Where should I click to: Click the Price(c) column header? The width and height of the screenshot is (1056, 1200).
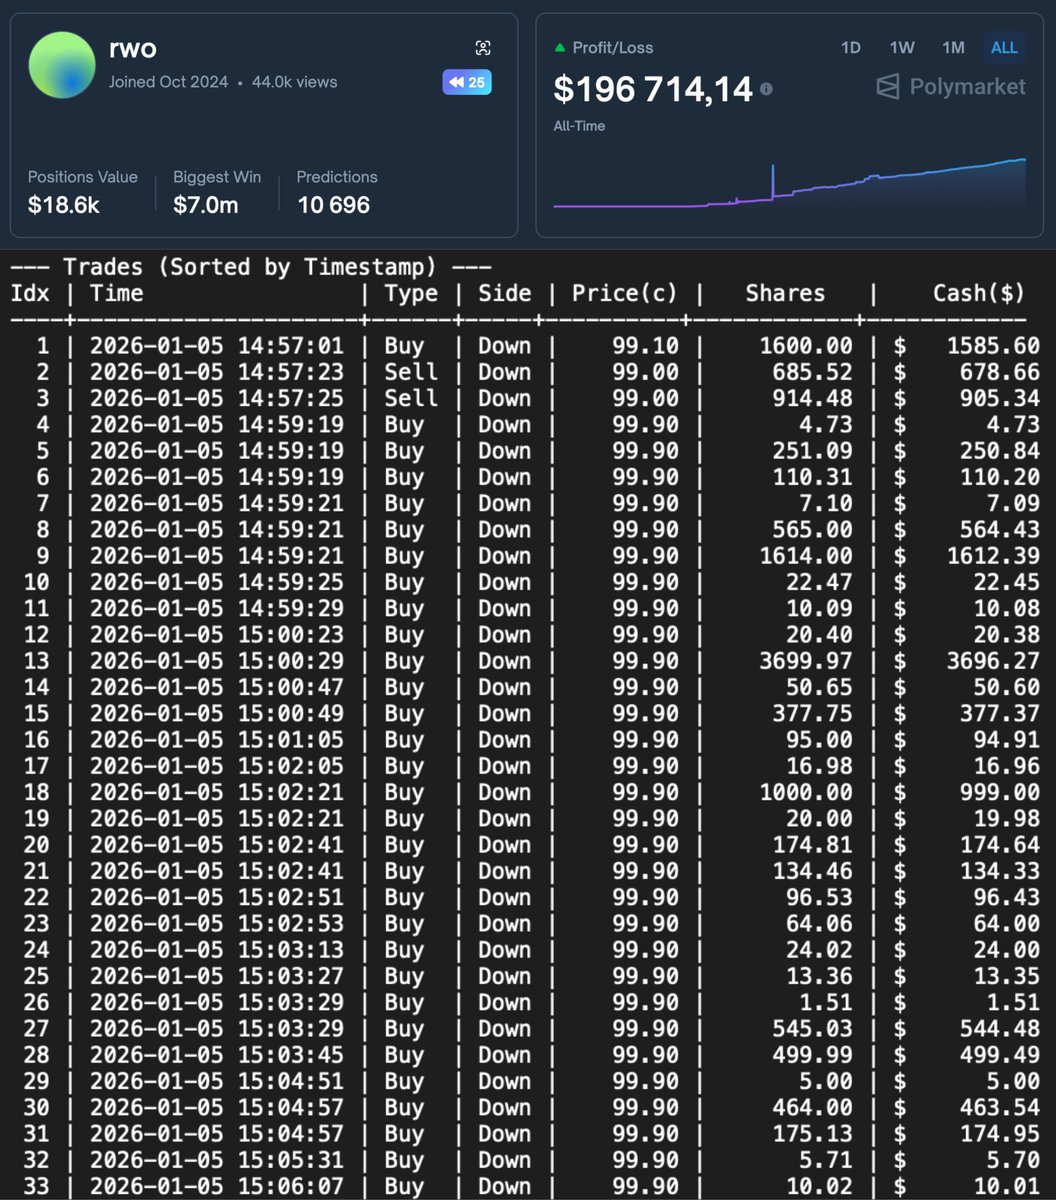(625, 293)
